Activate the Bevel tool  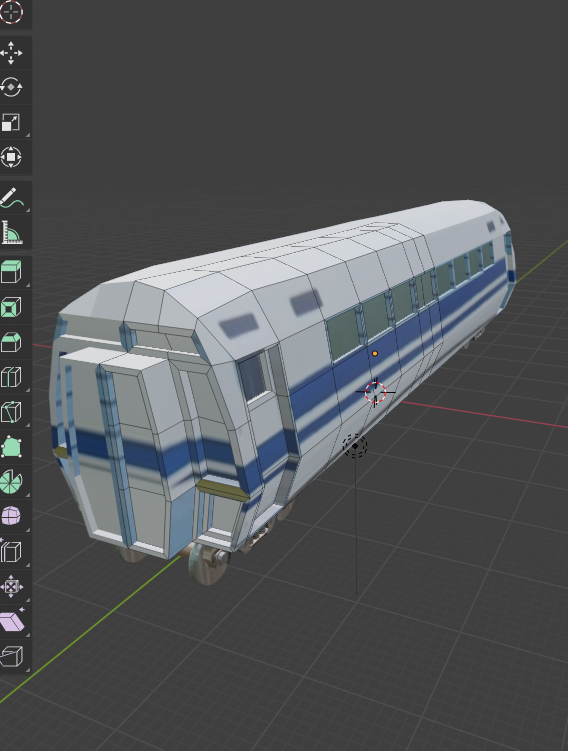[x=11, y=342]
